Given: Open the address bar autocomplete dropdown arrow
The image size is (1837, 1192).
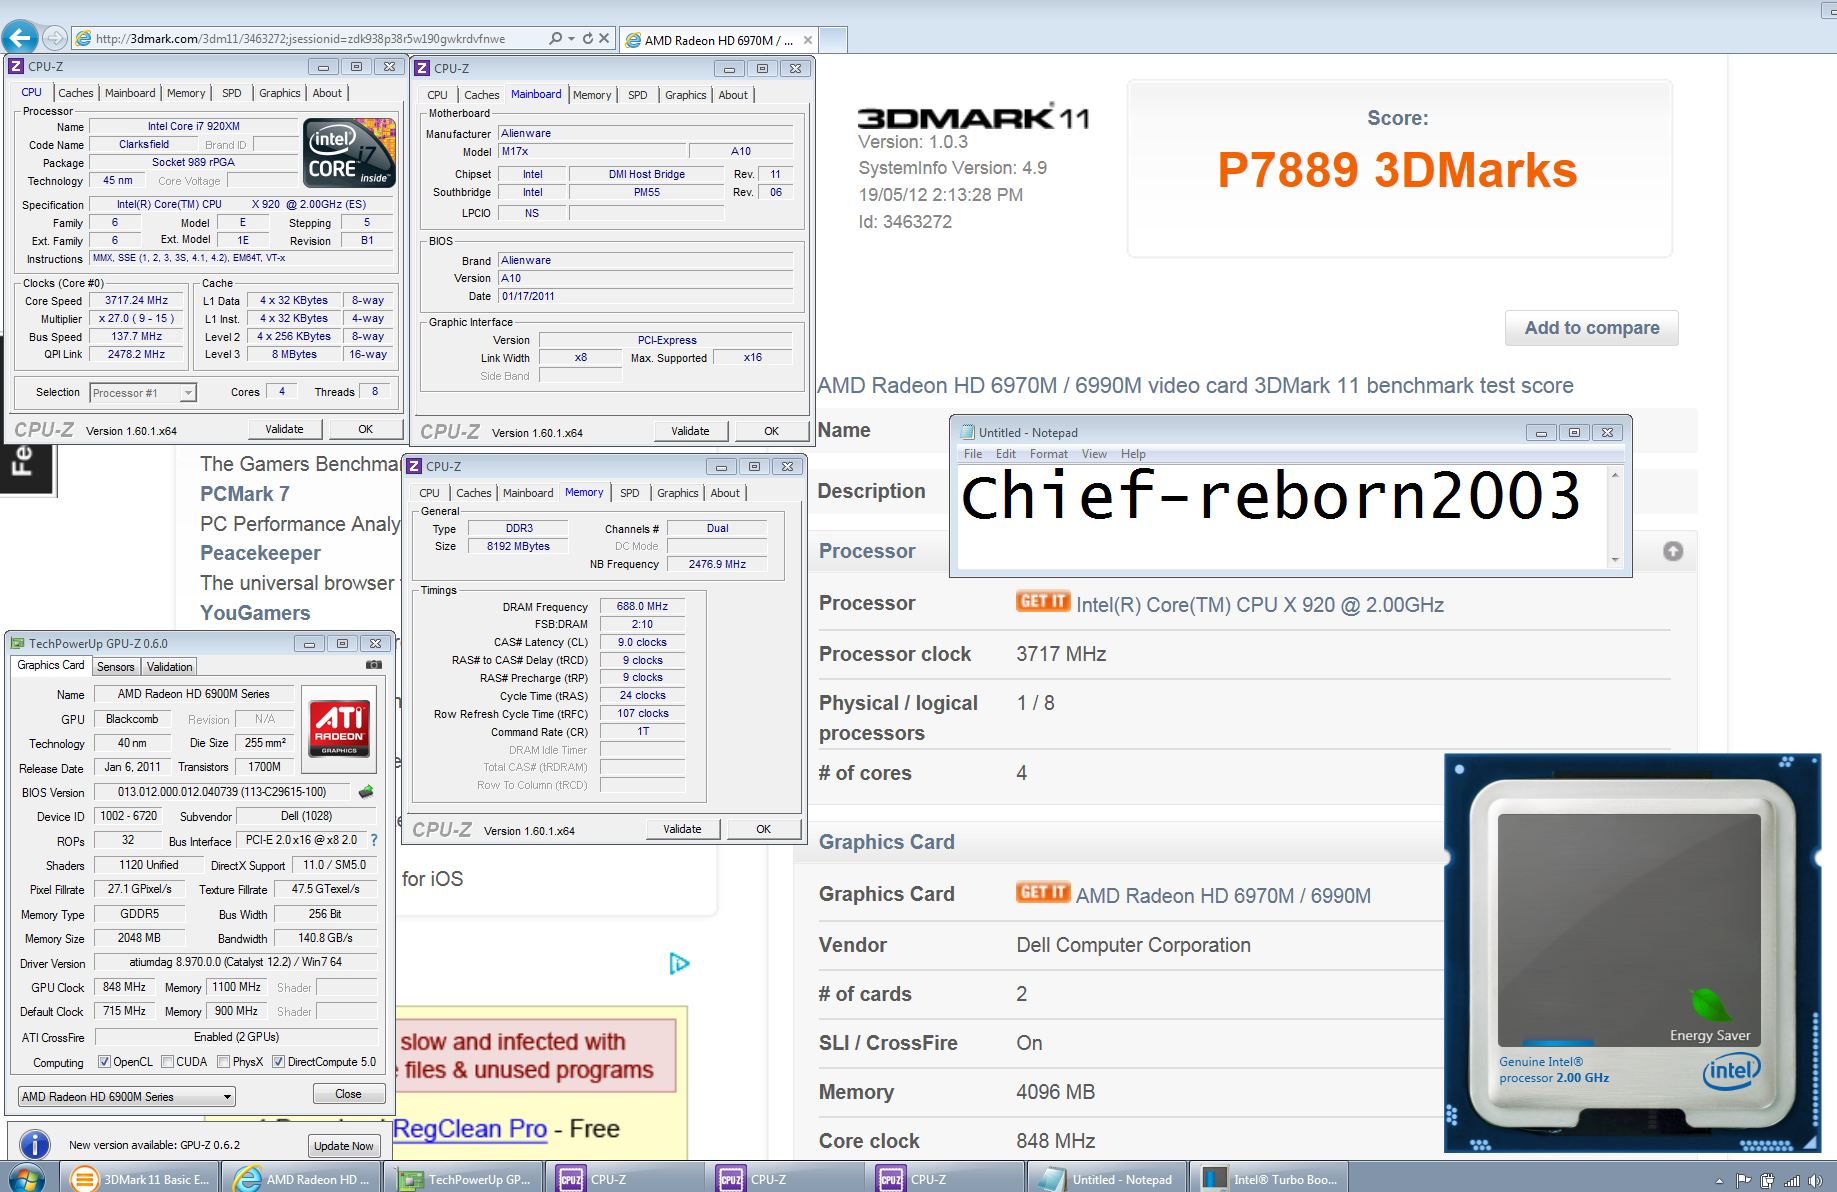Looking at the screenshot, I should click(571, 39).
